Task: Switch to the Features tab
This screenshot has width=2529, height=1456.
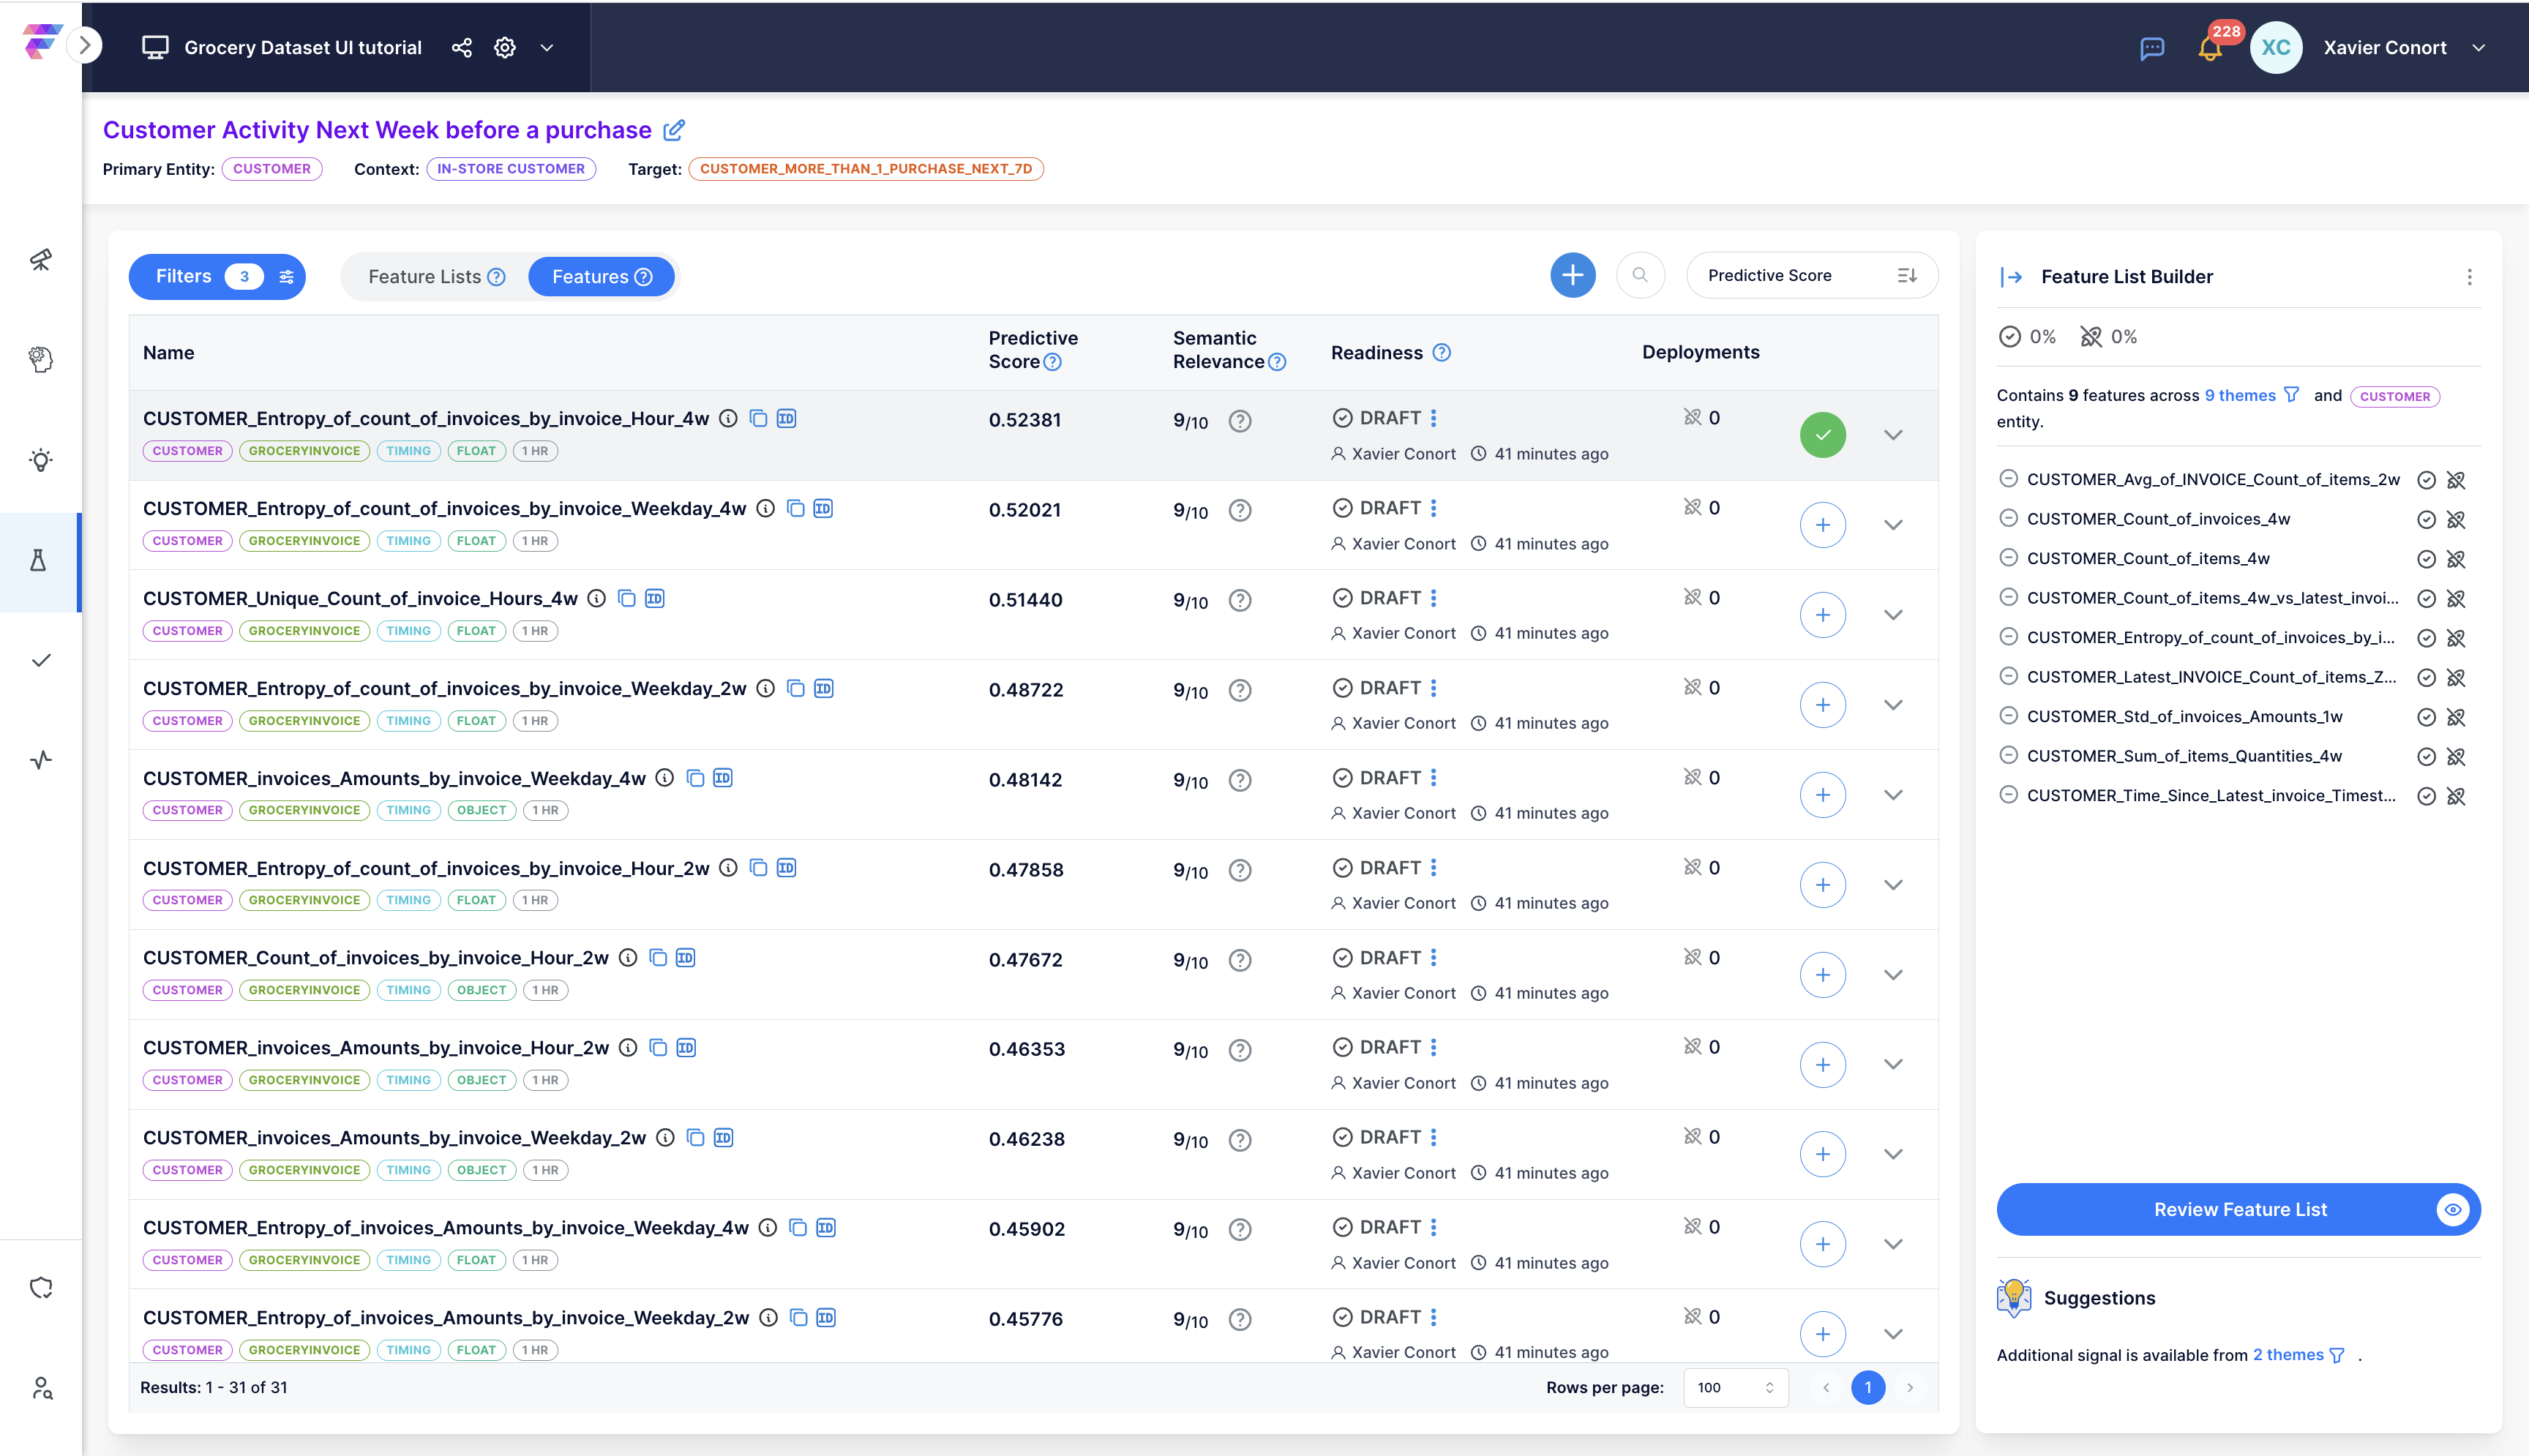Action: 601,277
